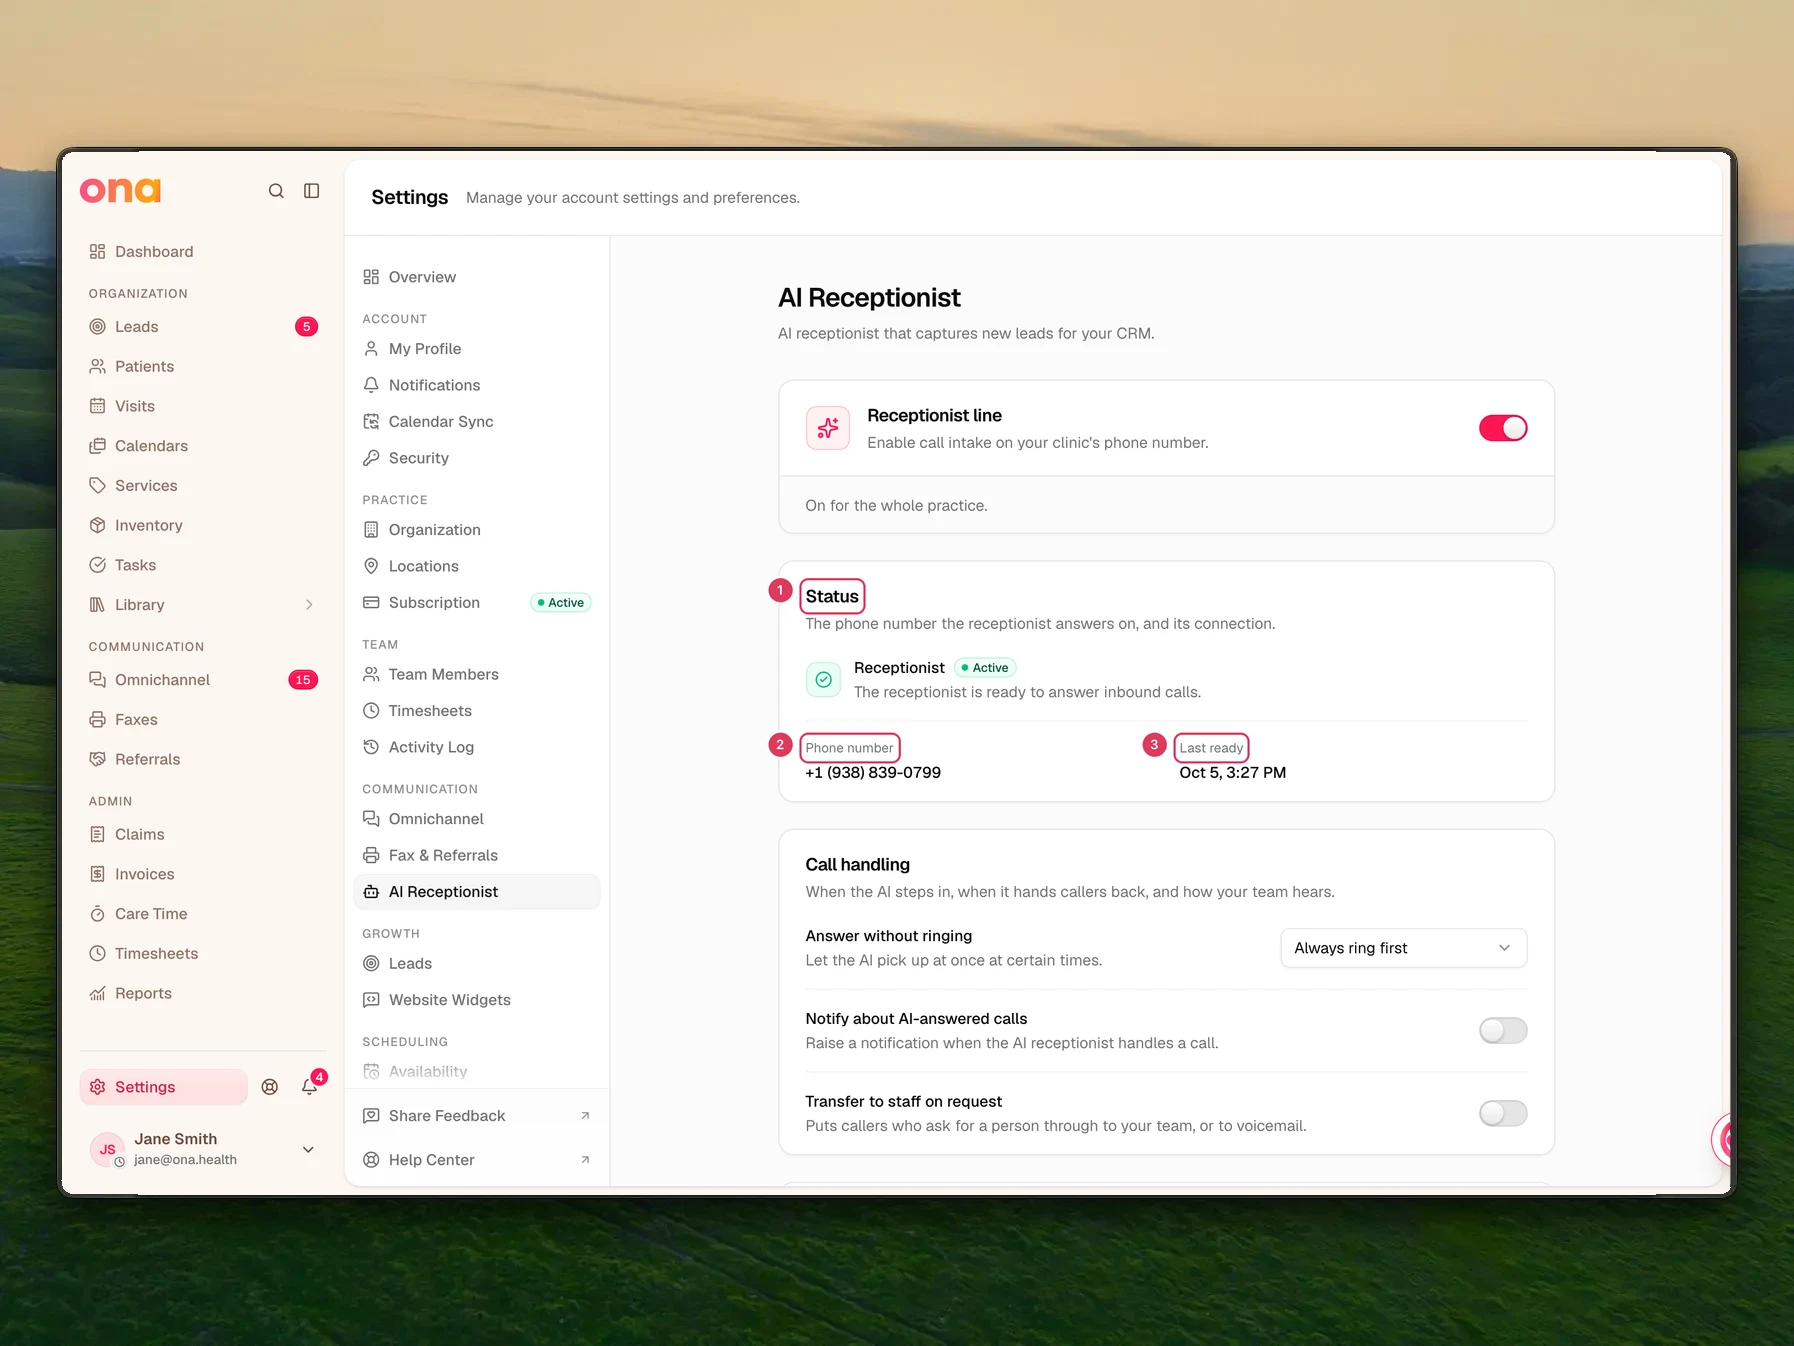Open Subscription settings
This screenshot has width=1794, height=1346.
click(477, 603)
